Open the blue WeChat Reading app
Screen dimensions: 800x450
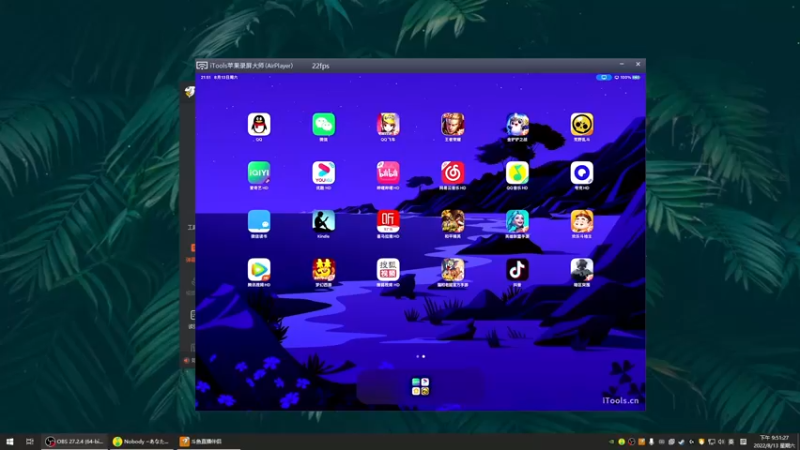259,221
